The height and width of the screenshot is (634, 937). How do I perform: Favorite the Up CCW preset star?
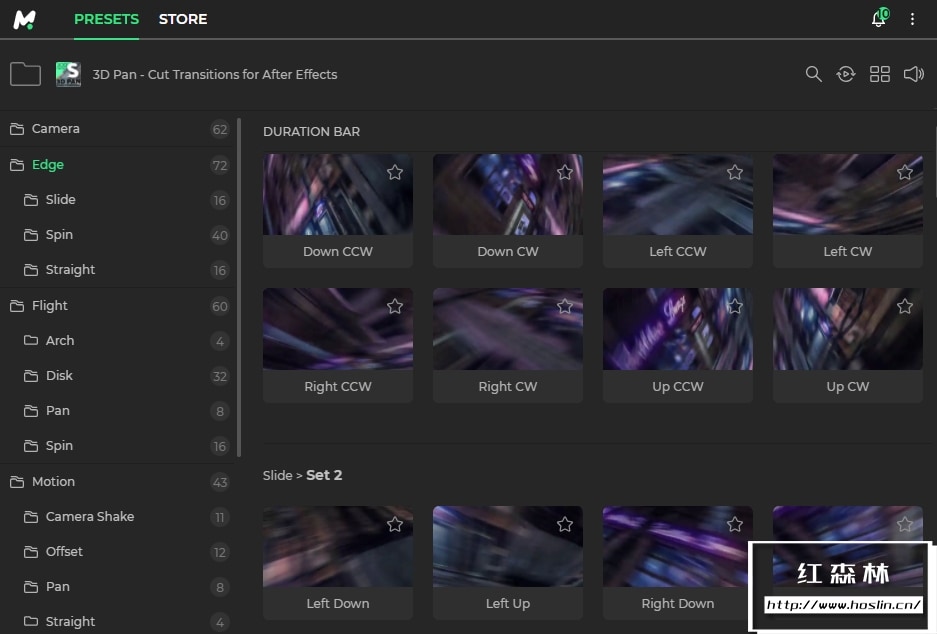tap(735, 307)
